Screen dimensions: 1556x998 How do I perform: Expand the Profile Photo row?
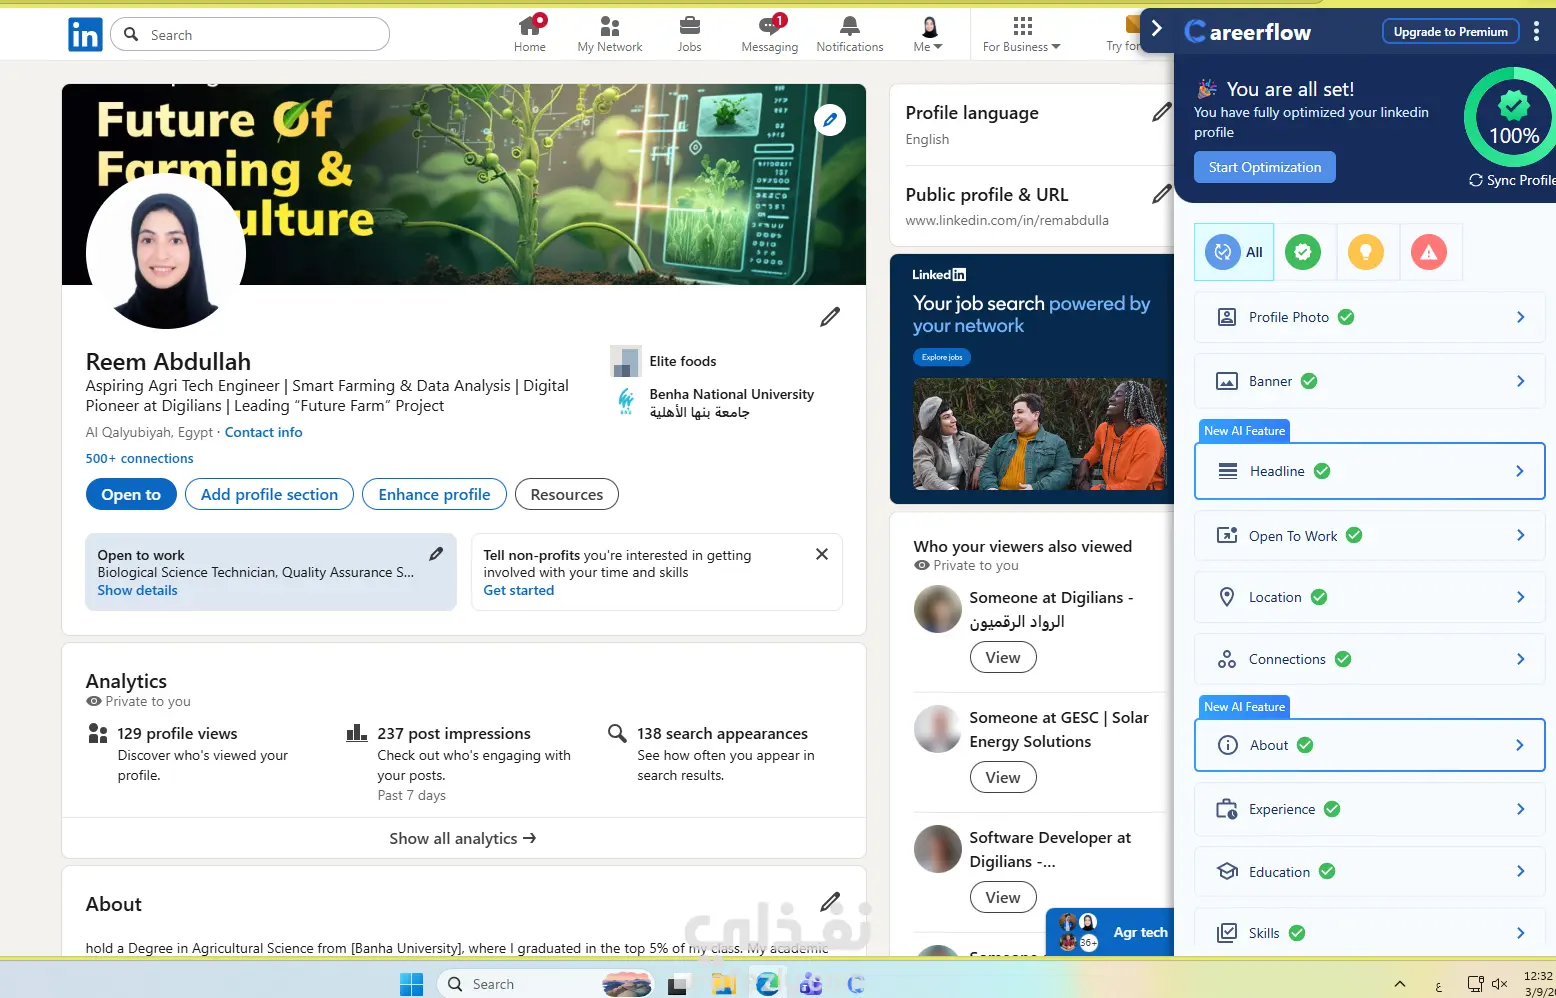click(x=1370, y=317)
